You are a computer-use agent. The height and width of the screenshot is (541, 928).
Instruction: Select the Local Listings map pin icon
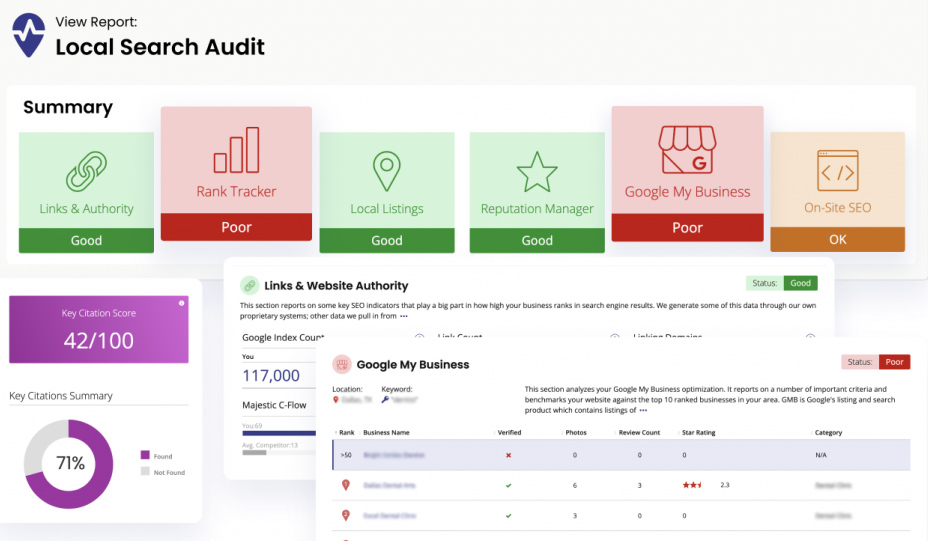[386, 171]
